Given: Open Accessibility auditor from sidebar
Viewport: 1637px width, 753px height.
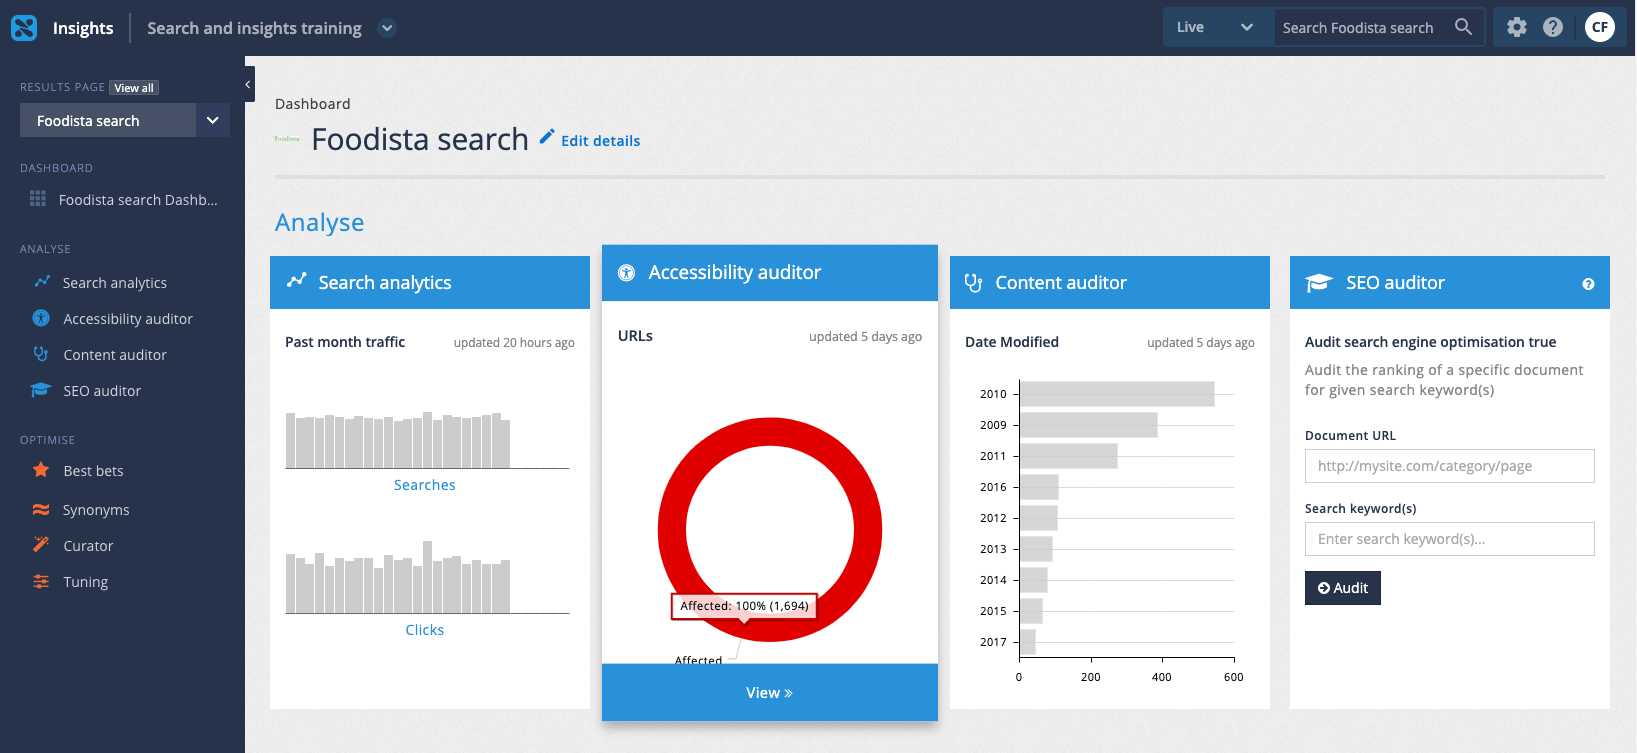Looking at the screenshot, I should tap(128, 318).
